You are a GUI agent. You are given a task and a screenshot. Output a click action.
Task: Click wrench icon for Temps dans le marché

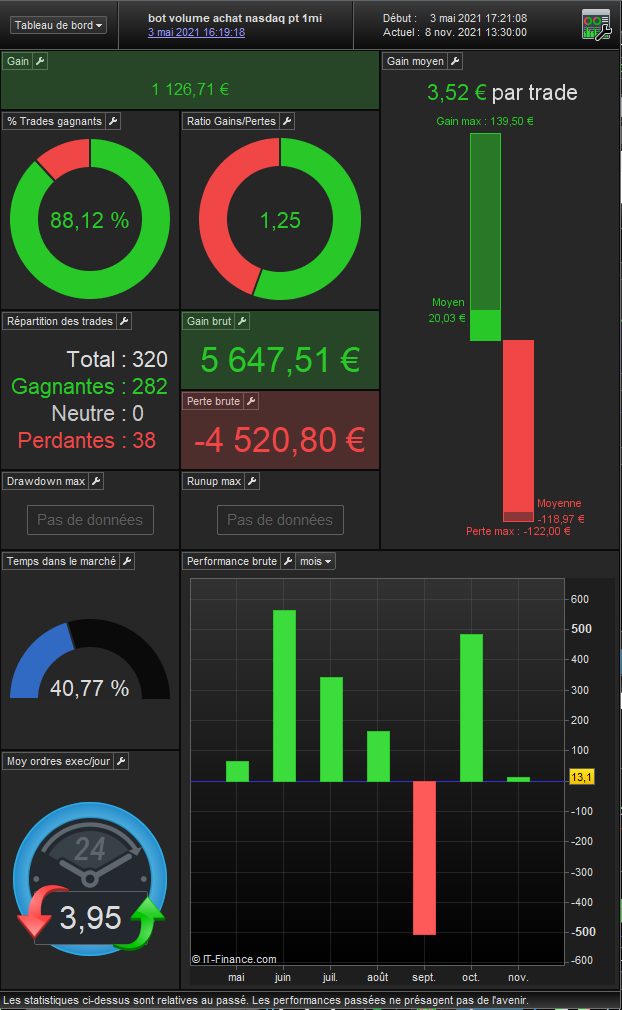(x=127, y=561)
